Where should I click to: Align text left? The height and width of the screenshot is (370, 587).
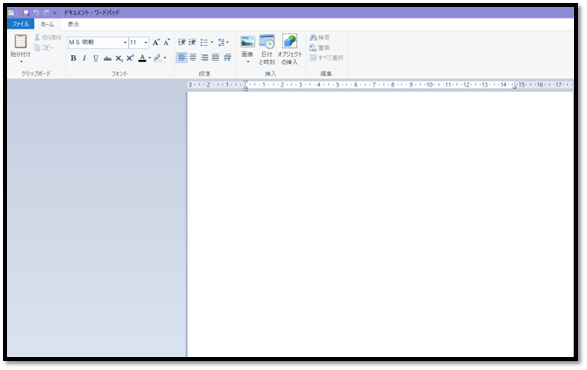(x=182, y=58)
